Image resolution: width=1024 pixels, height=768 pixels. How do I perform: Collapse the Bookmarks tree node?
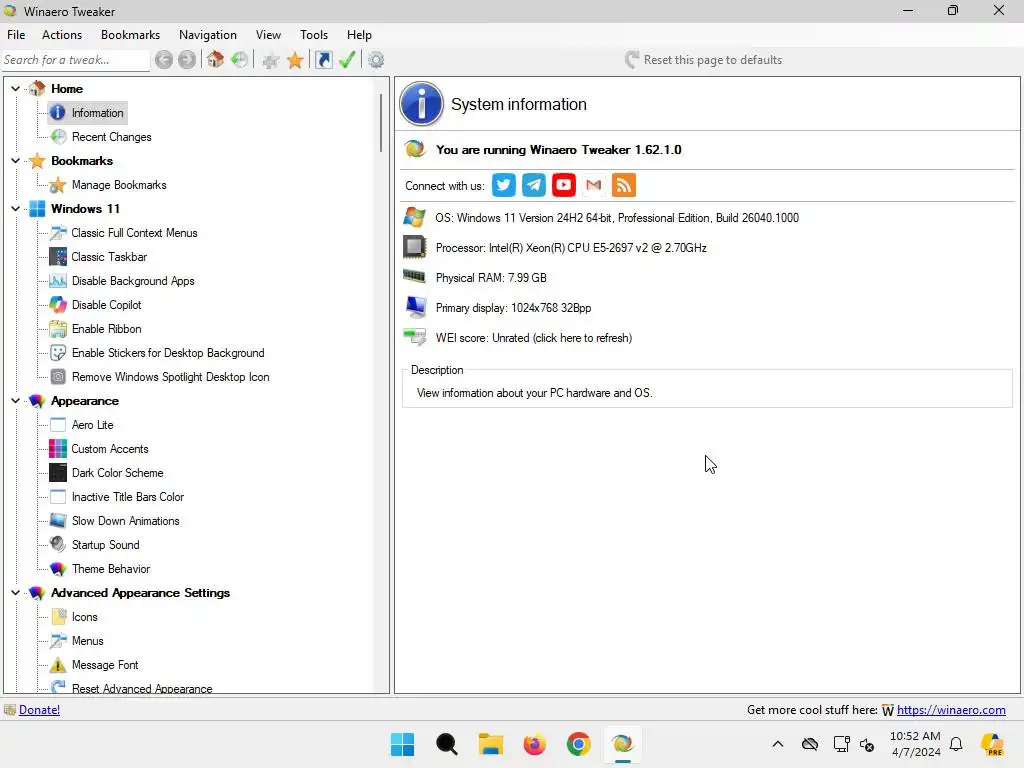(x=16, y=161)
